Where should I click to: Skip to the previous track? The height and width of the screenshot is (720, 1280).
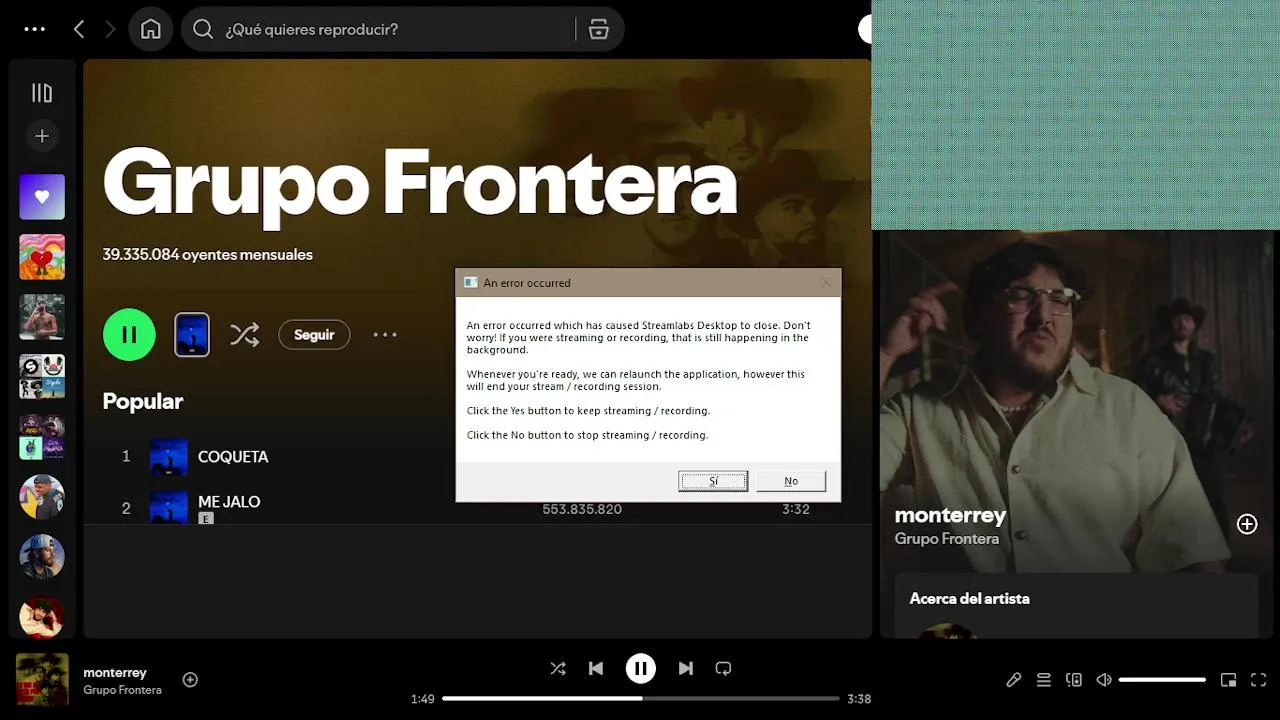pyautogui.click(x=596, y=668)
